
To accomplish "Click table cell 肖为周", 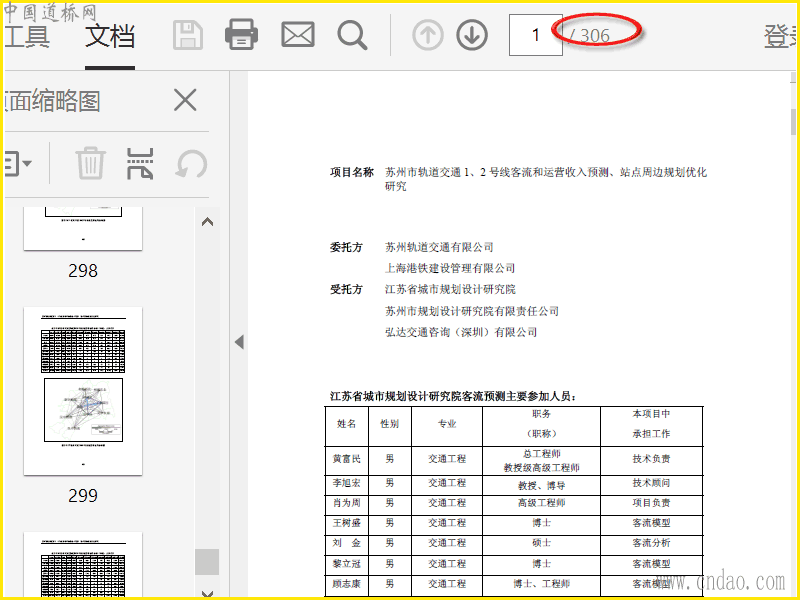I will tap(346, 503).
